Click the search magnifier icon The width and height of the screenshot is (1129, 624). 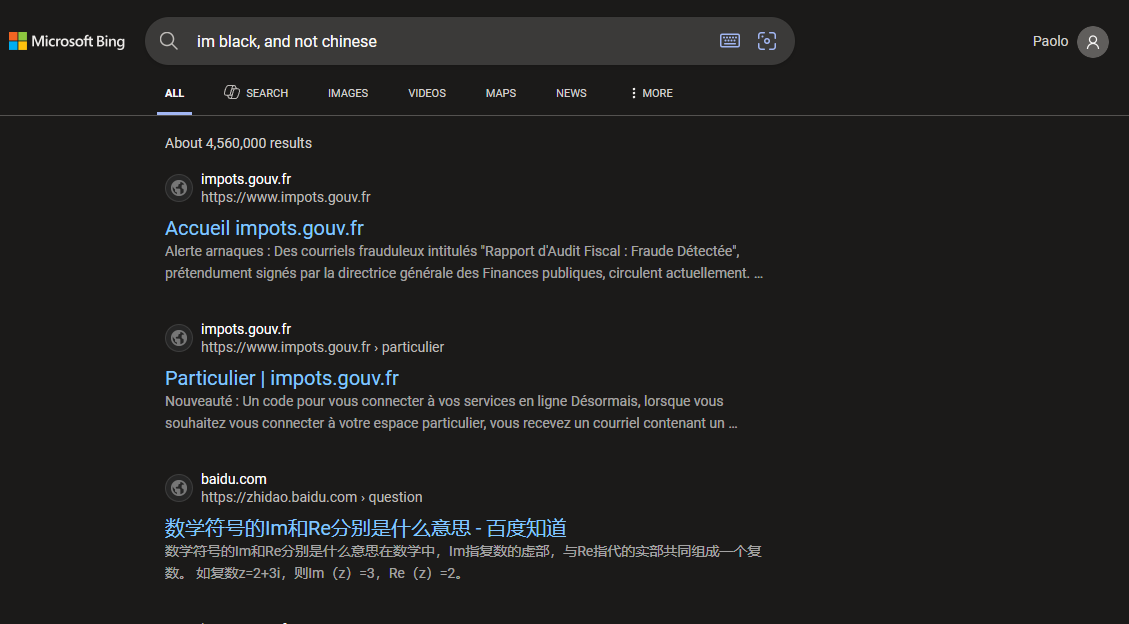(168, 41)
